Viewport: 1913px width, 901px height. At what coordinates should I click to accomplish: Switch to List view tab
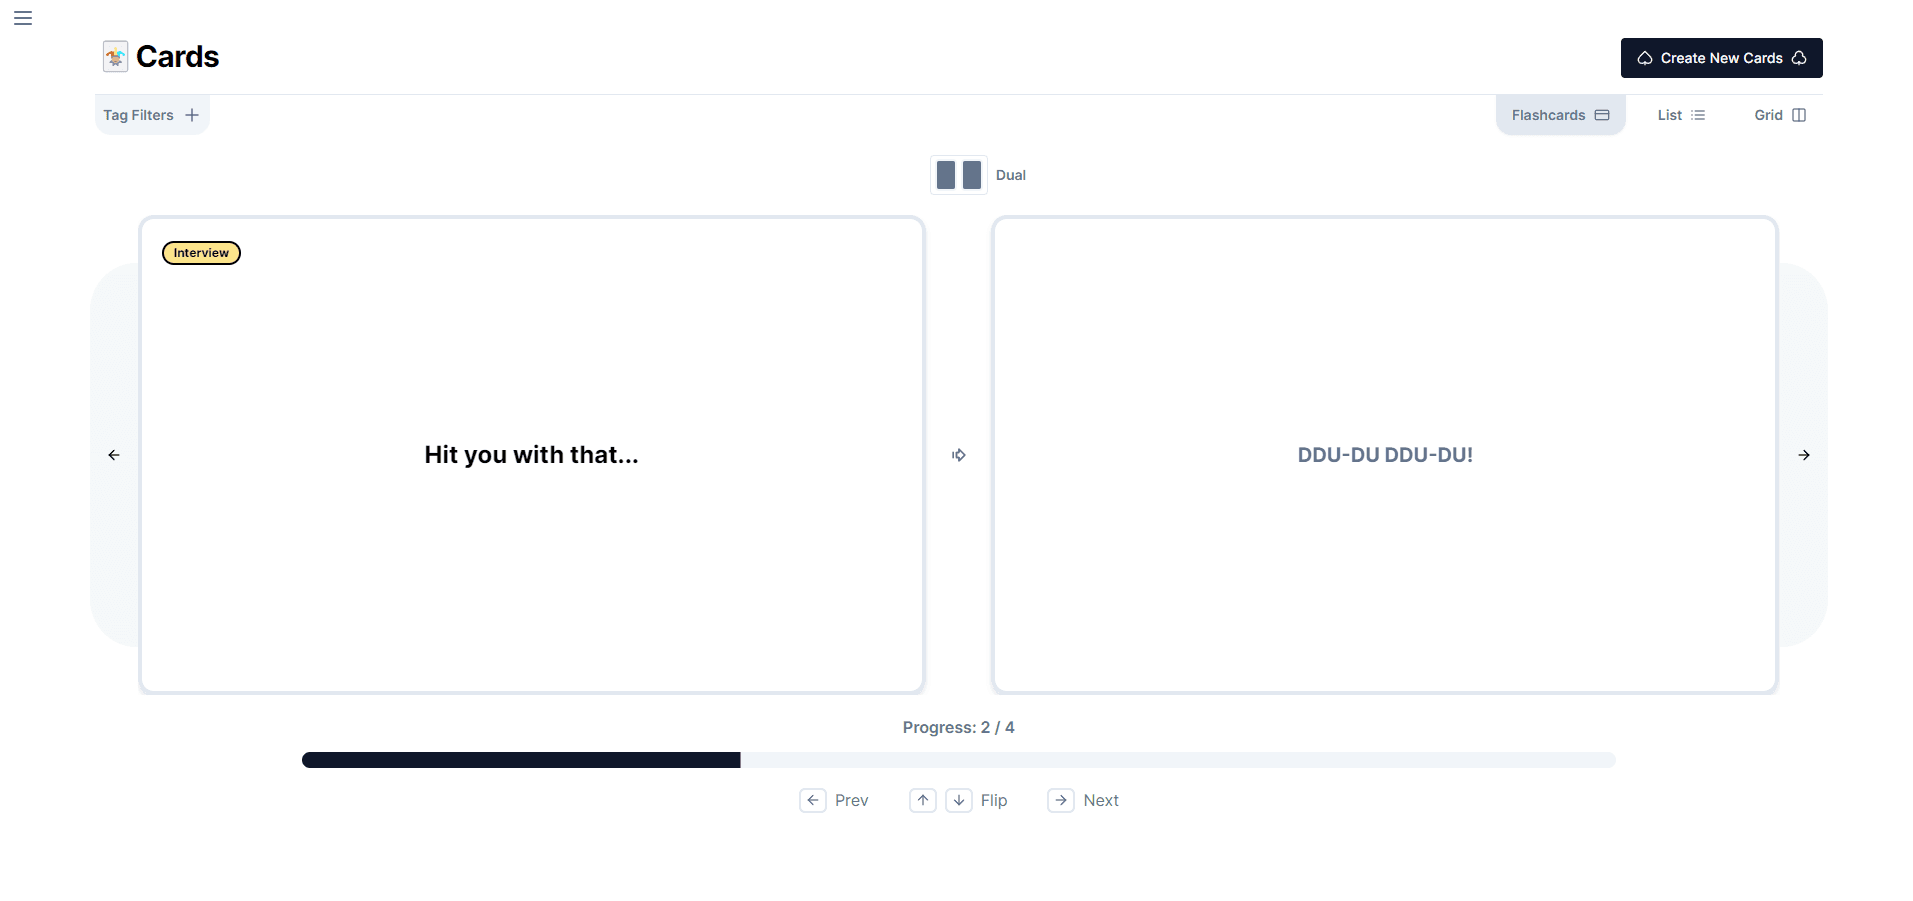[1681, 115]
